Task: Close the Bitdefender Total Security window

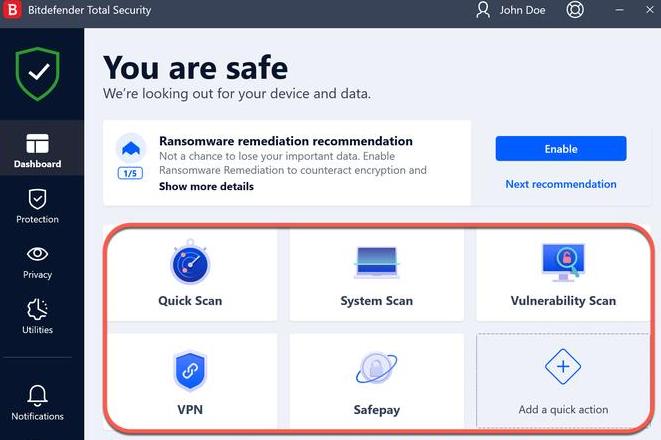Action: 650,9
